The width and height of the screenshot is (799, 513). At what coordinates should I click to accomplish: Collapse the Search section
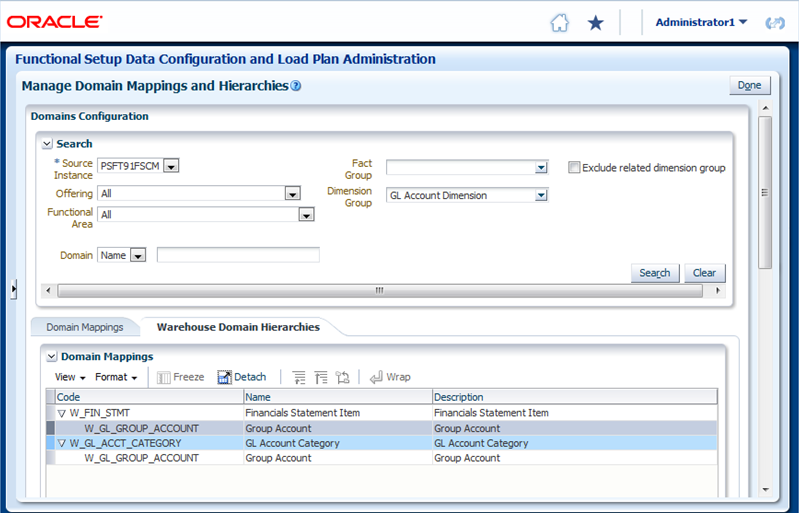click(47, 144)
